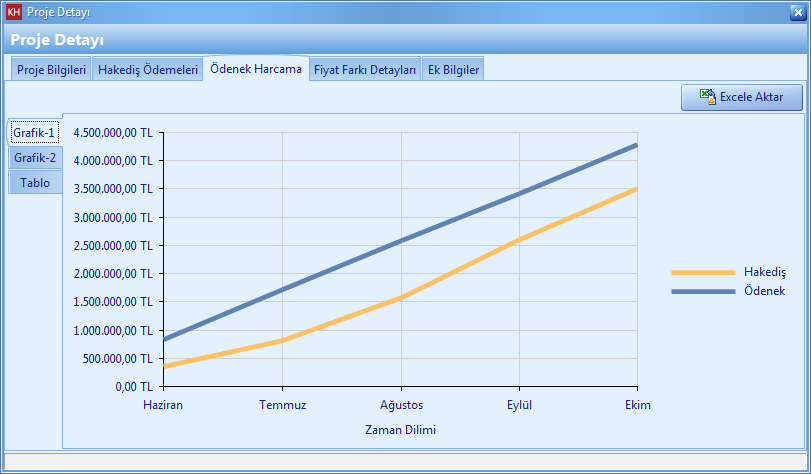Open the Hakediş Ödemeleri tab
The height and width of the screenshot is (474, 811).
[x=148, y=70]
